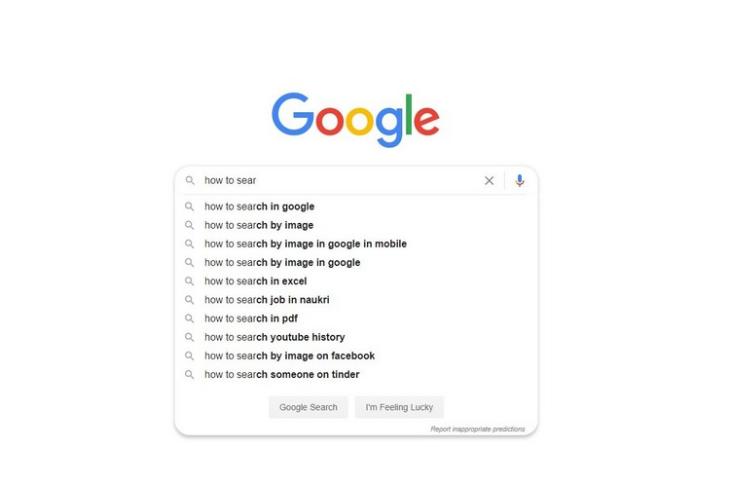Click into the search text field

(x=340, y=180)
